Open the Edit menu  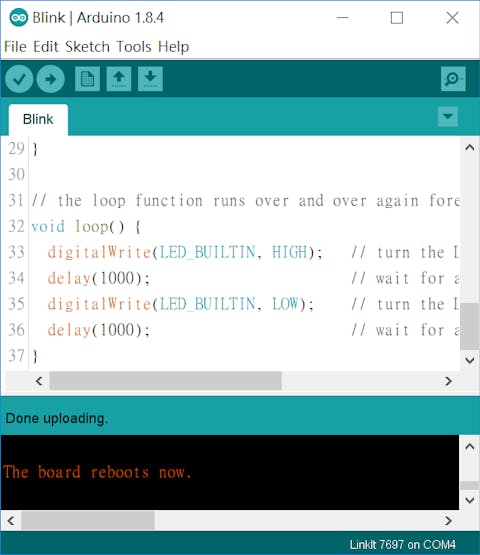tap(46, 47)
